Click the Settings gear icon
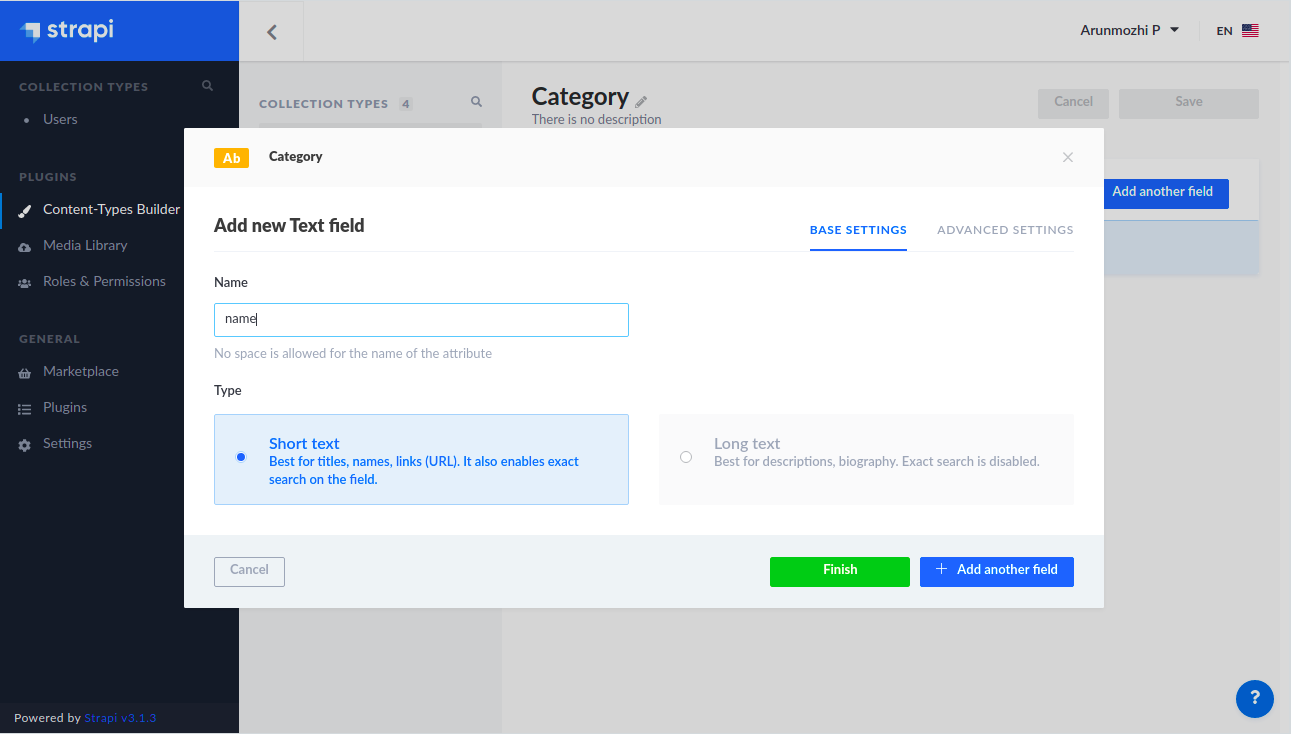Image resolution: width=1291 pixels, height=734 pixels. pyautogui.click(x=25, y=444)
